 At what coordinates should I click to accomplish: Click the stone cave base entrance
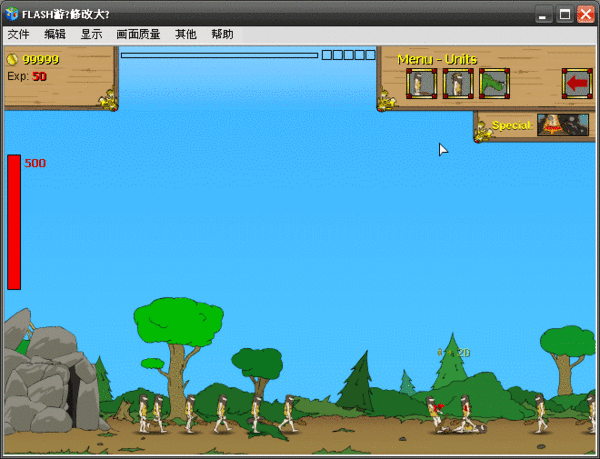(73, 396)
